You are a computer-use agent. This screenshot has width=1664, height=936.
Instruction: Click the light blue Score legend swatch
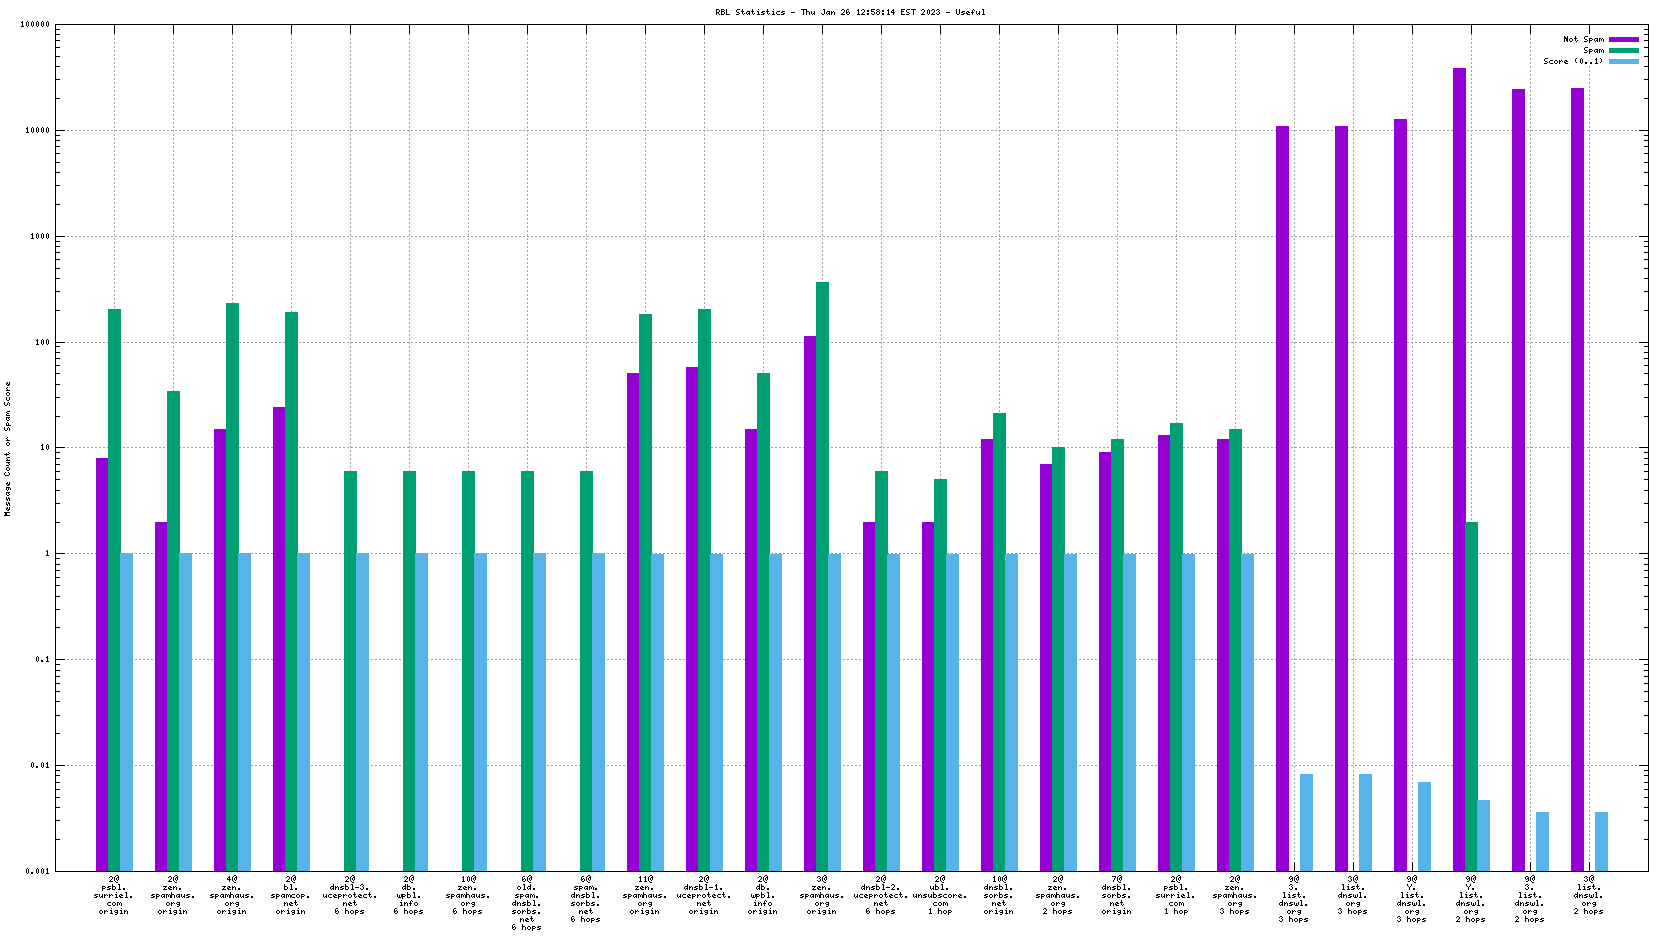[x=1623, y=62]
